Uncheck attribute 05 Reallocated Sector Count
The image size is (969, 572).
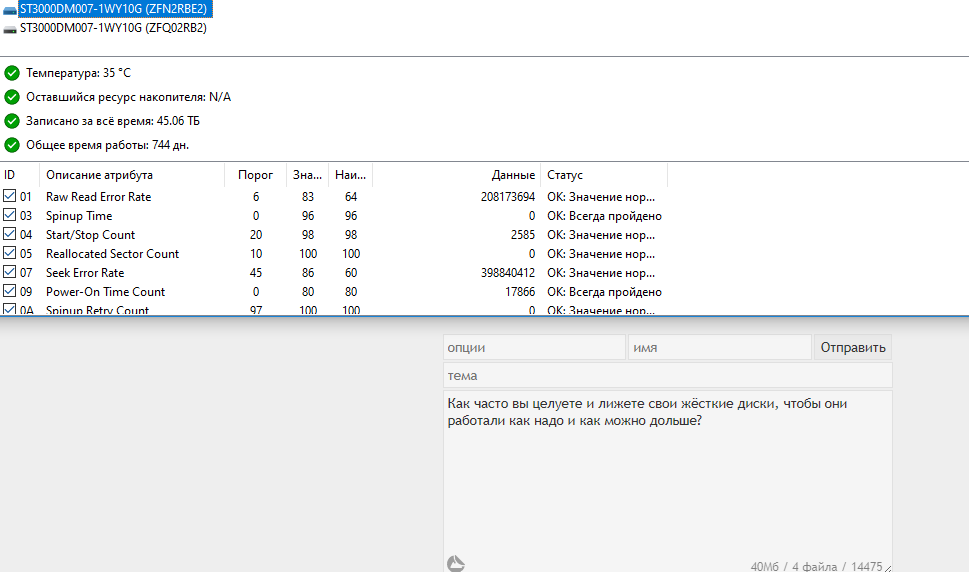tap(9, 253)
